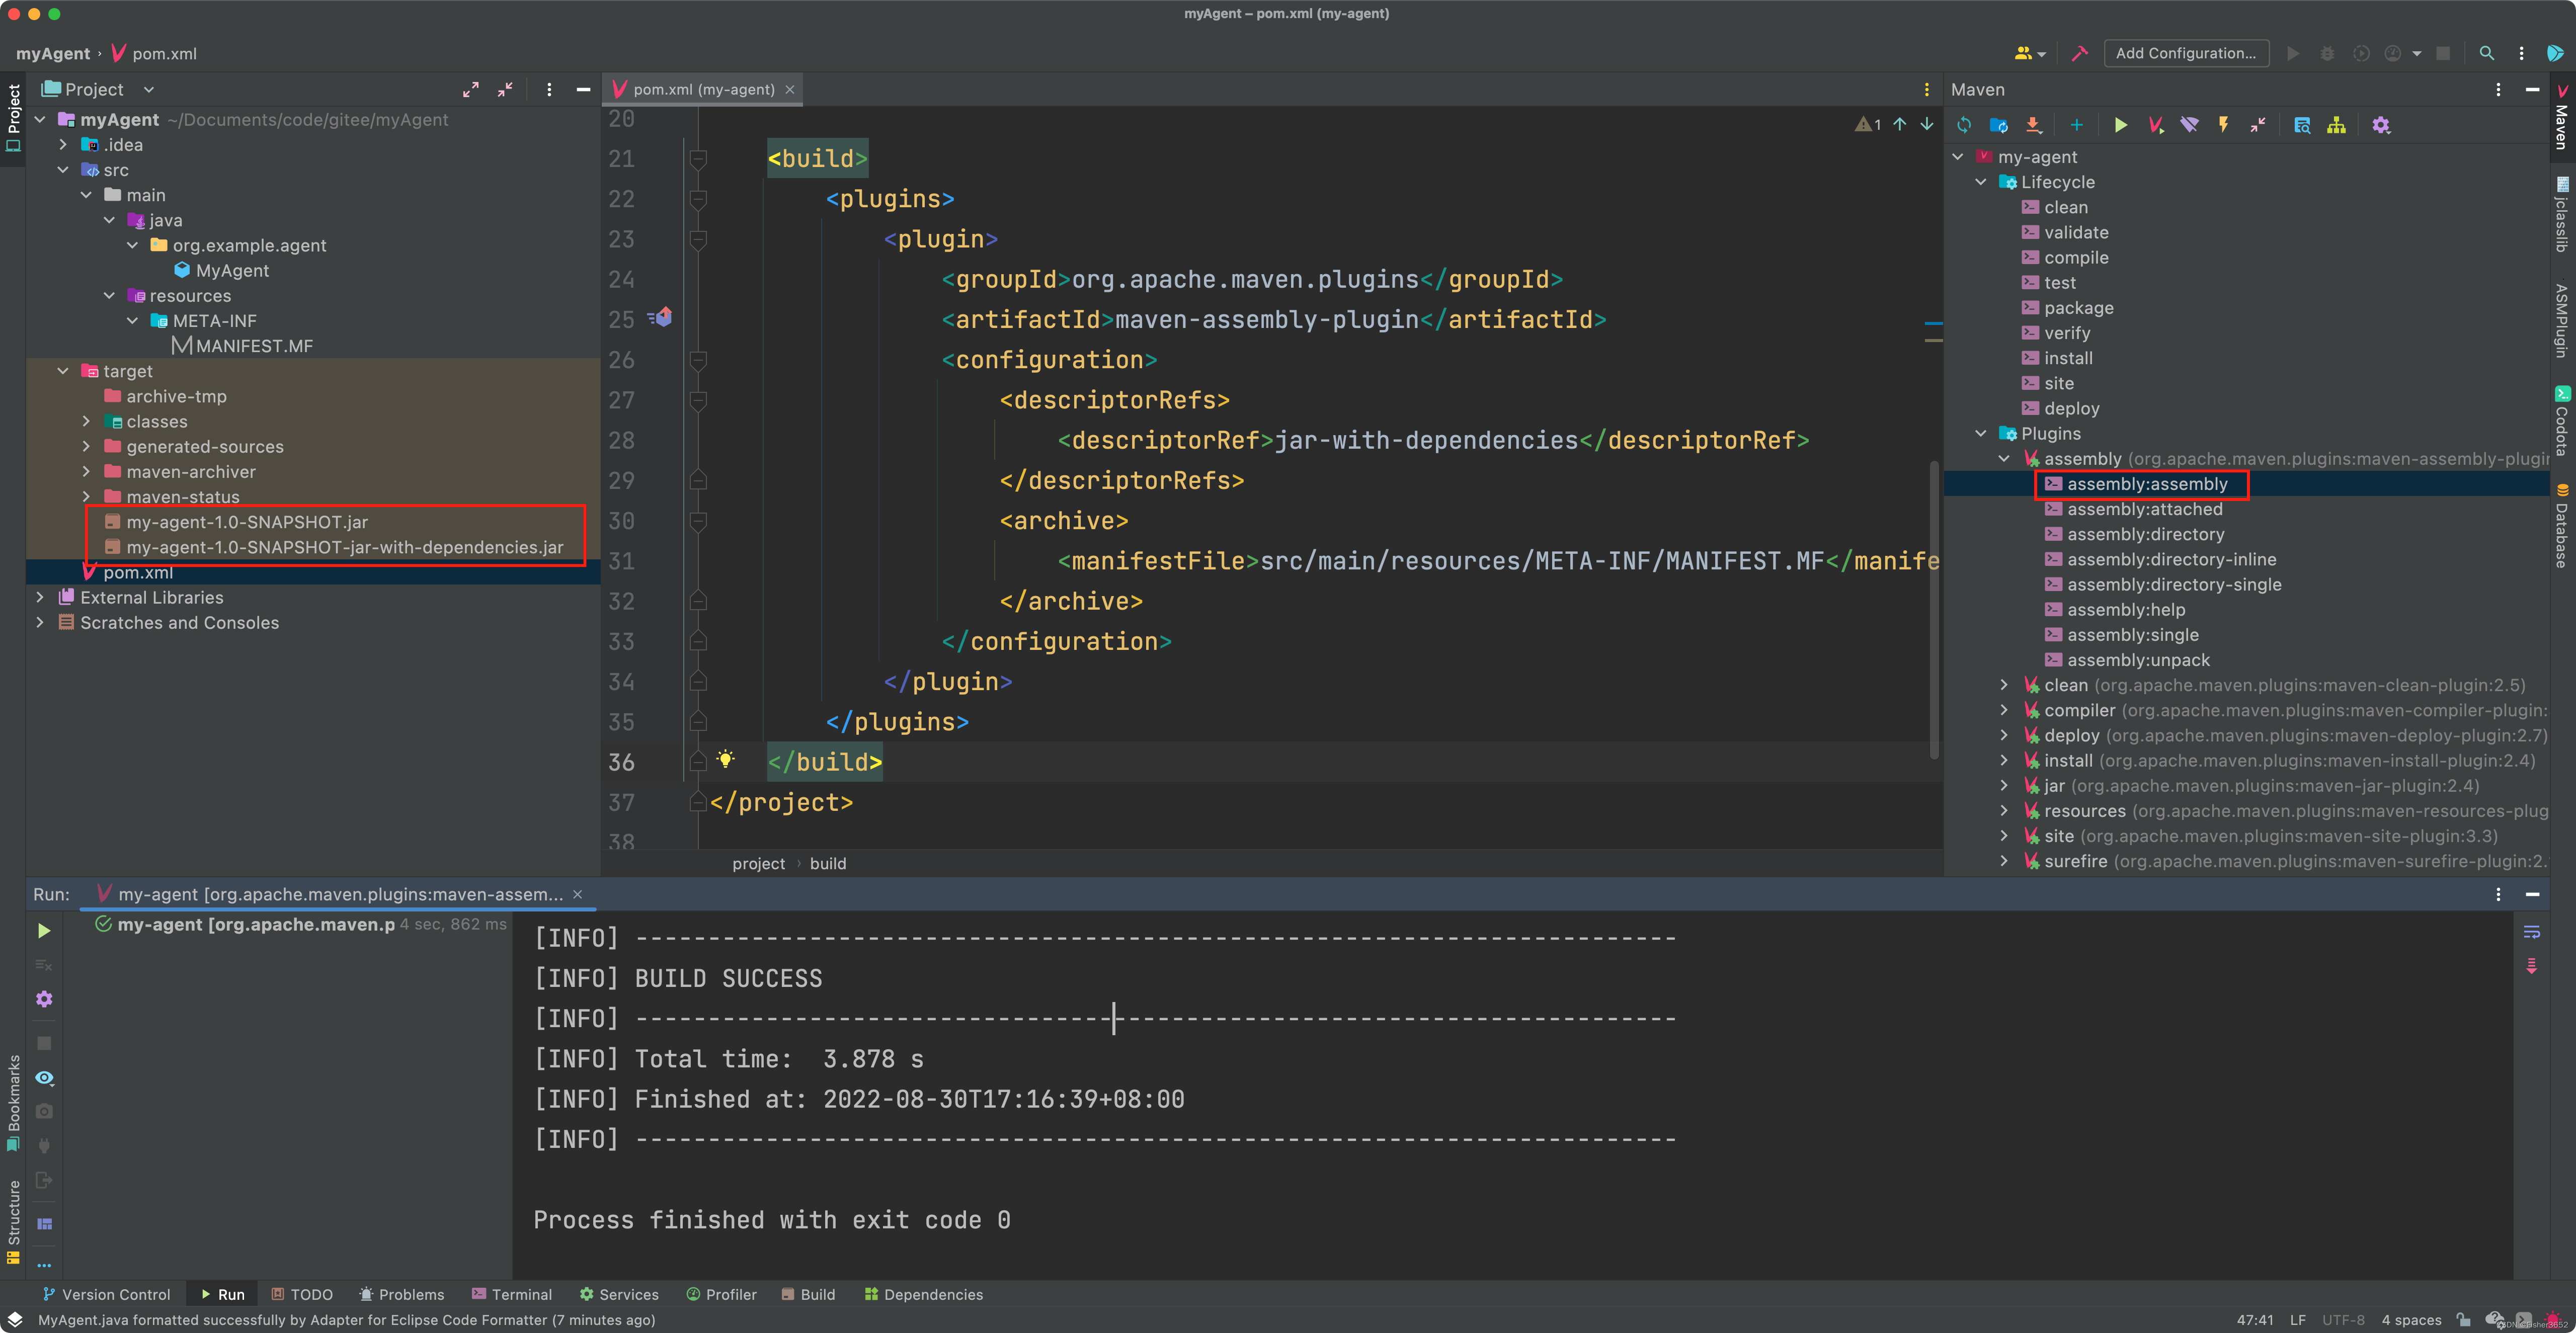The width and height of the screenshot is (2576, 1333).
Task: Collapse all nodes in Maven panel
Action: click(x=2258, y=125)
